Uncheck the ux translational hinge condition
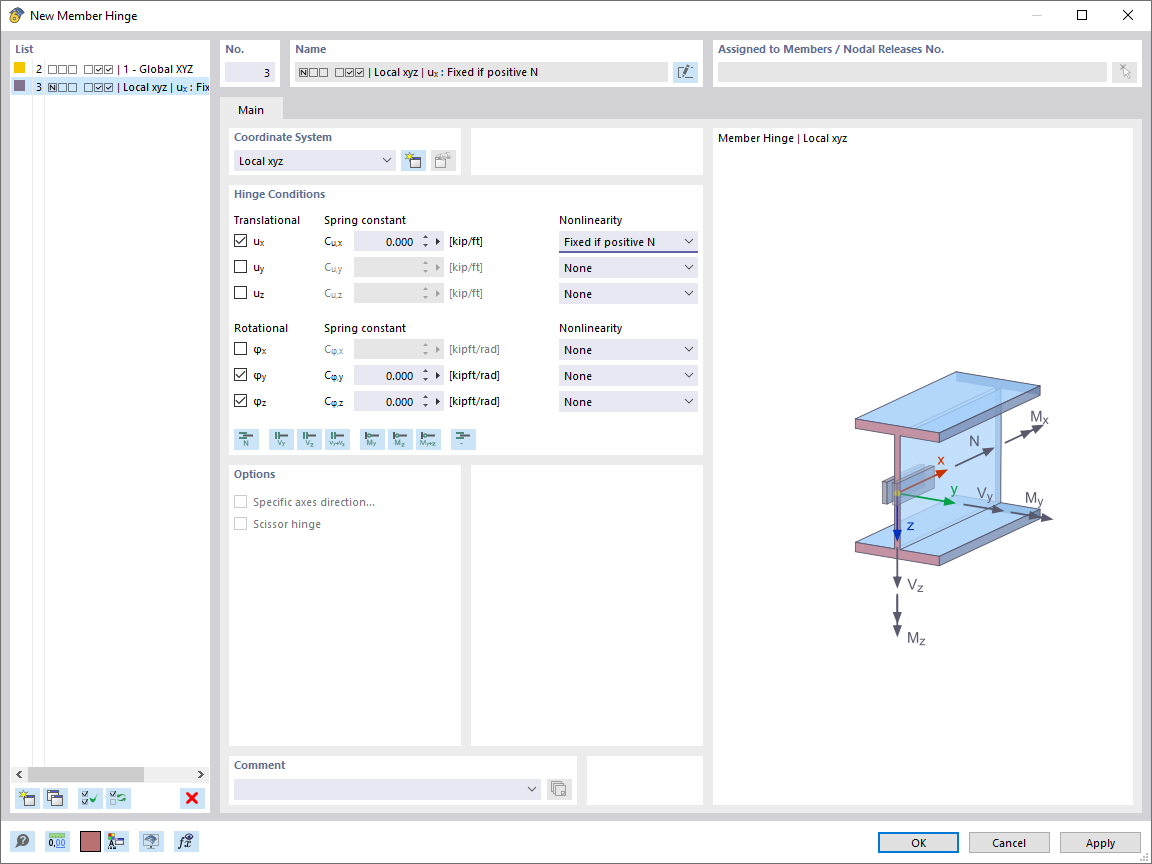Image resolution: width=1152 pixels, height=864 pixels. [x=240, y=240]
